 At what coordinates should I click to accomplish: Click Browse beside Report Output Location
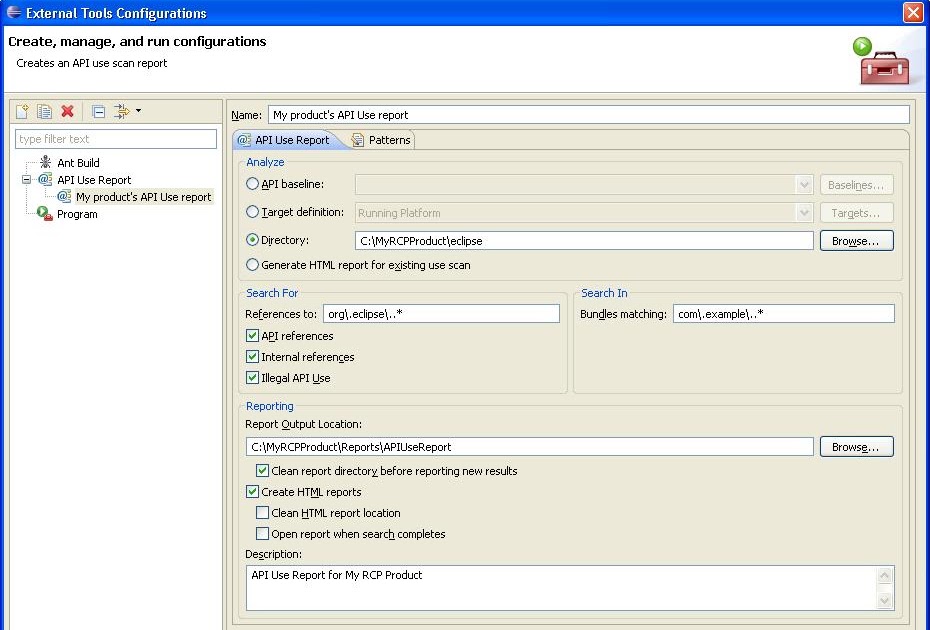pyautogui.click(x=856, y=447)
